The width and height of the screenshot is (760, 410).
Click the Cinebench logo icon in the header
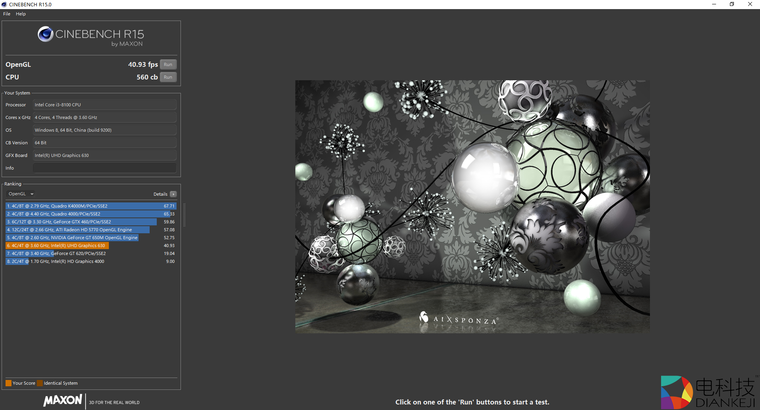(45, 35)
